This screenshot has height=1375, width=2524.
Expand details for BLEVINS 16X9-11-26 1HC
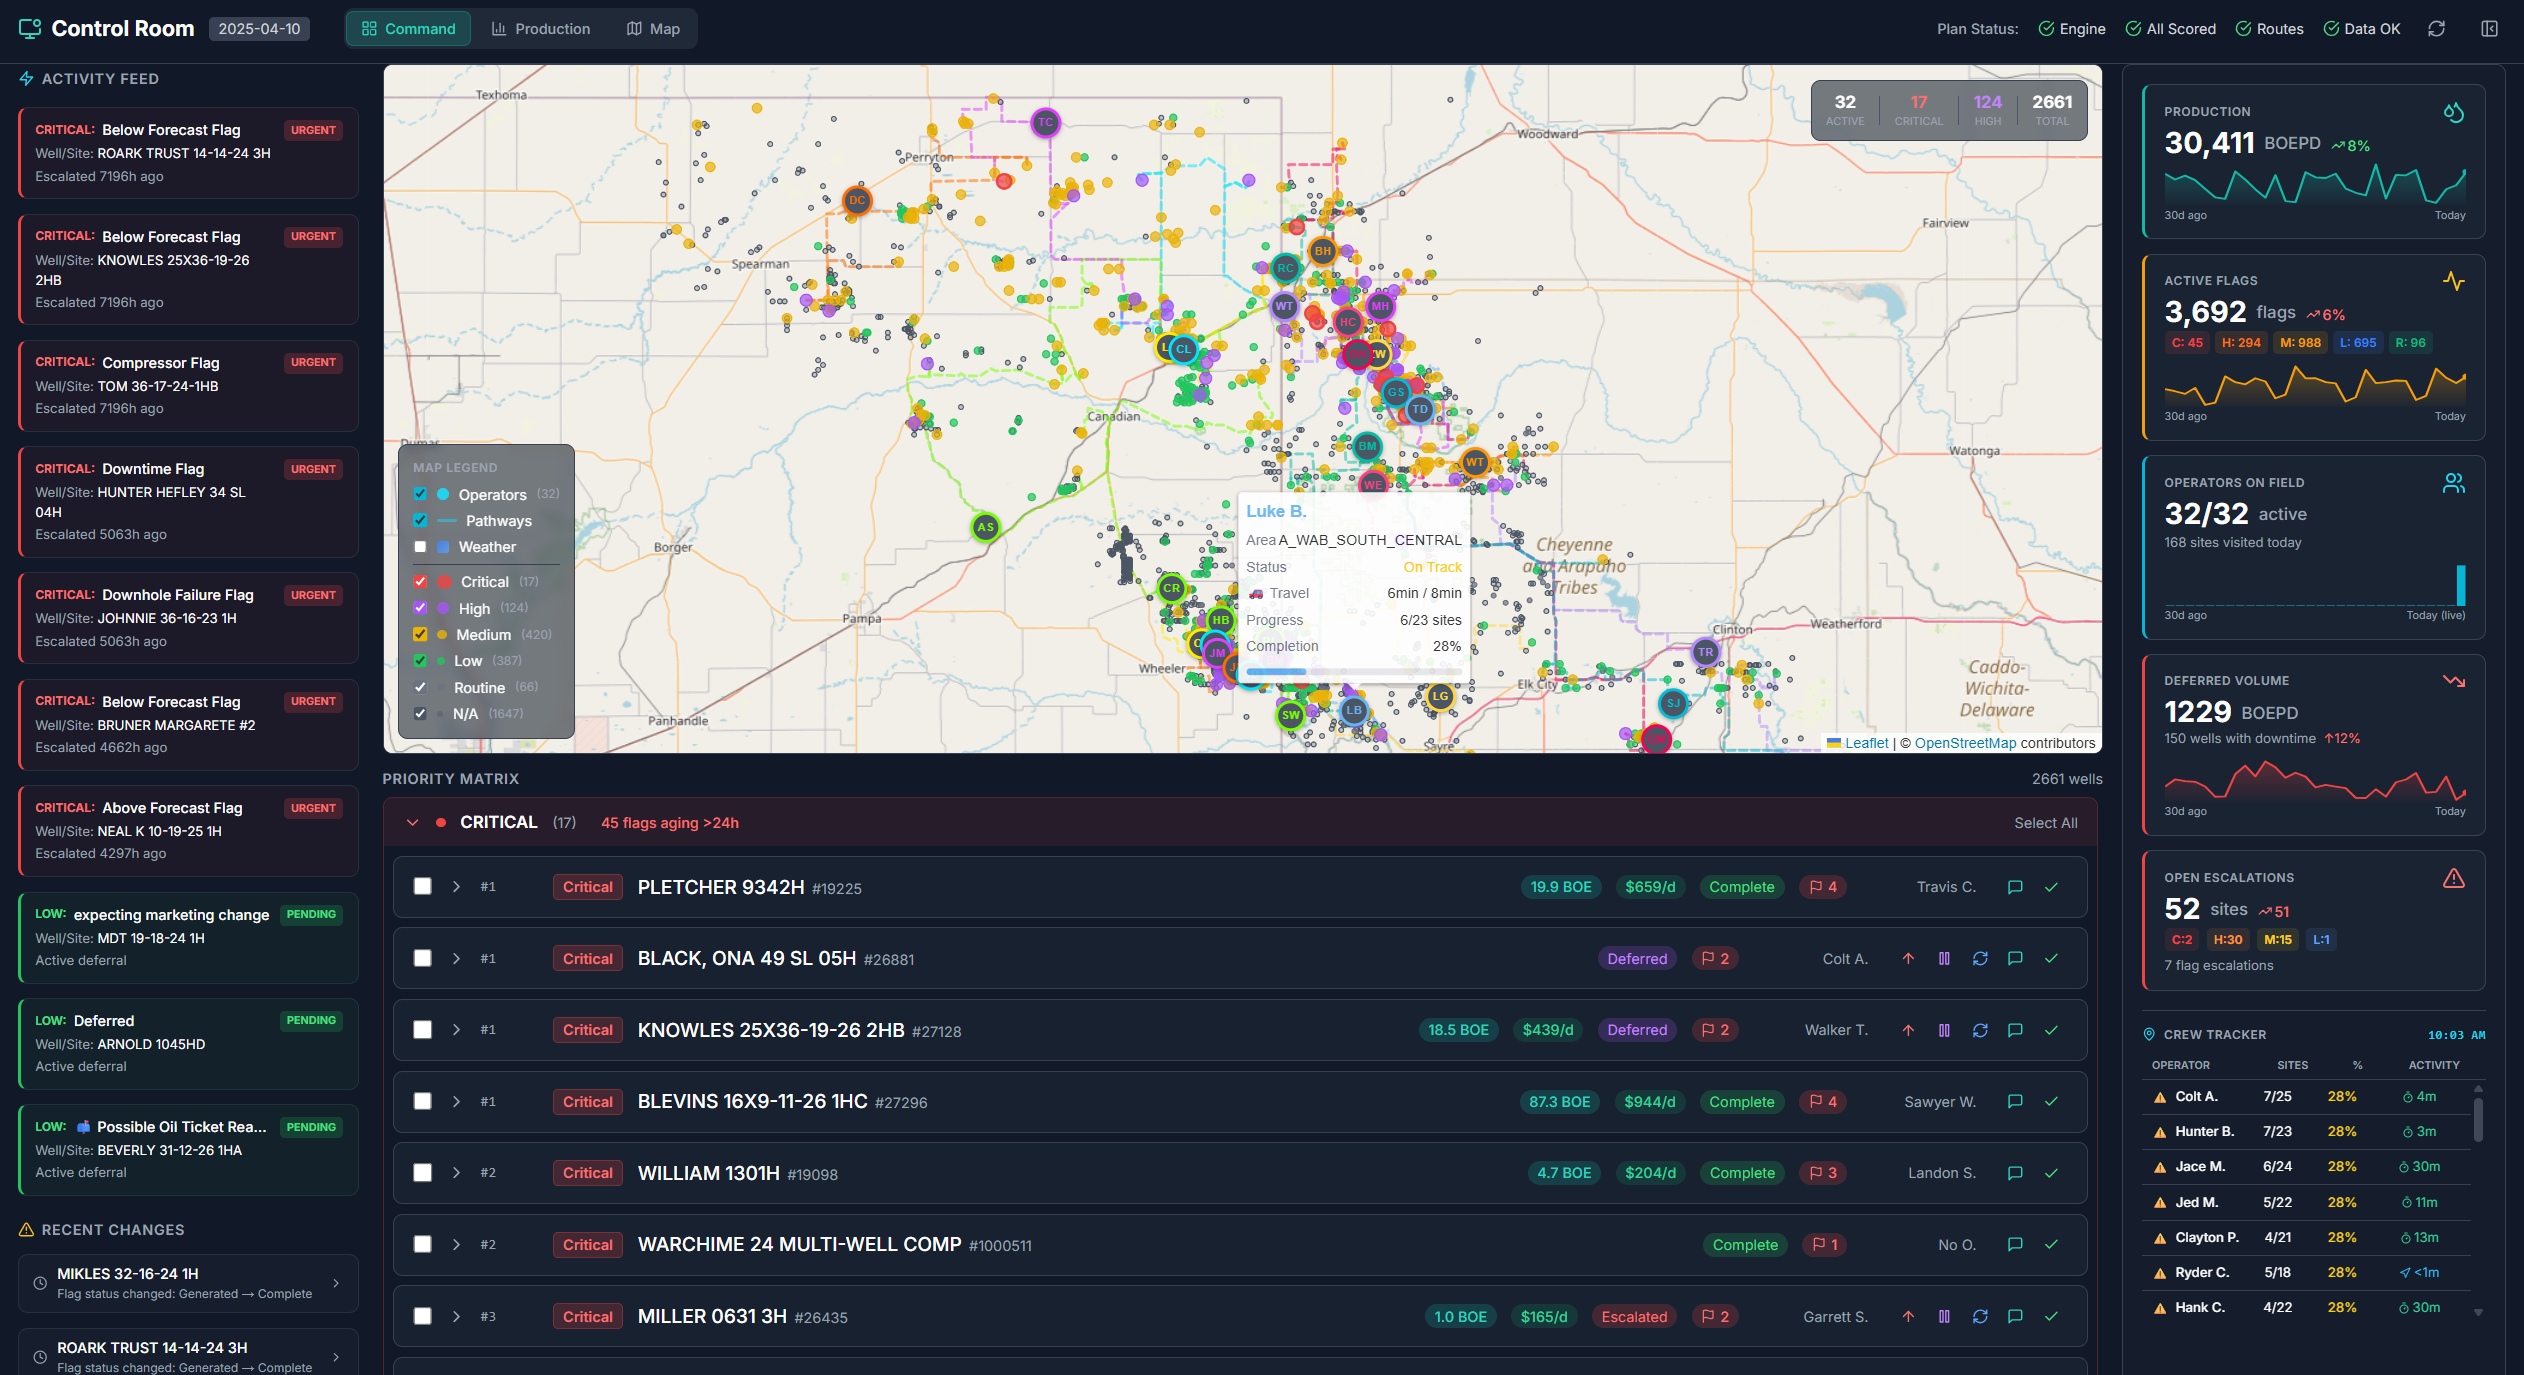click(457, 1101)
